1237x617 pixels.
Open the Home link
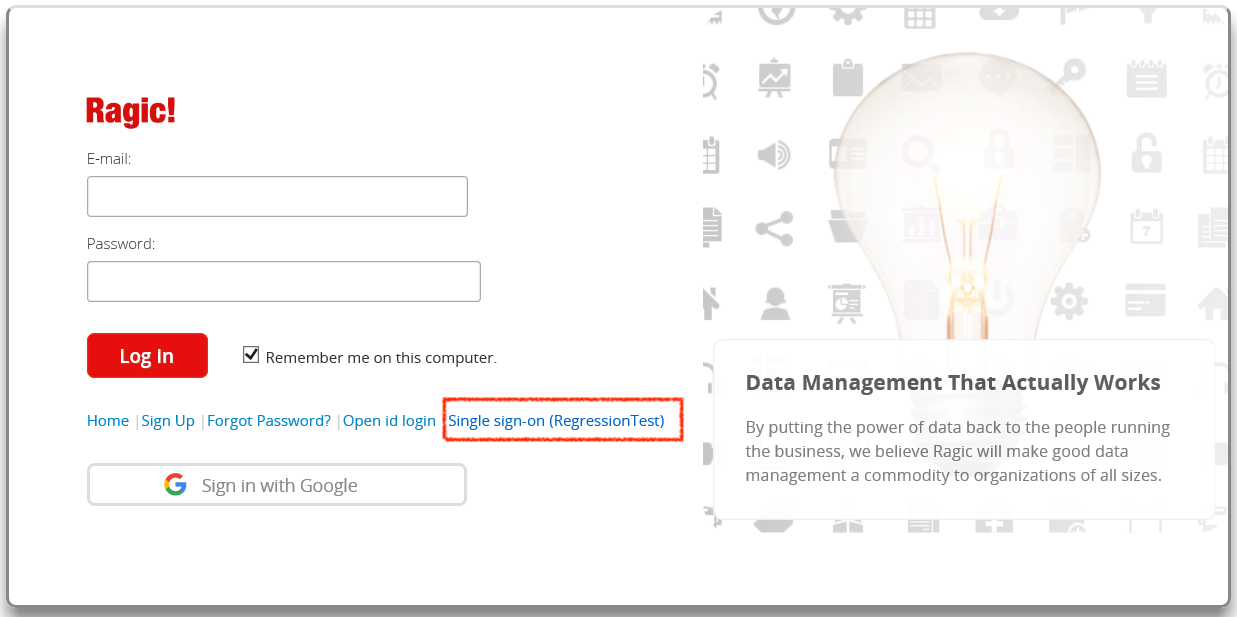pyautogui.click(x=108, y=421)
